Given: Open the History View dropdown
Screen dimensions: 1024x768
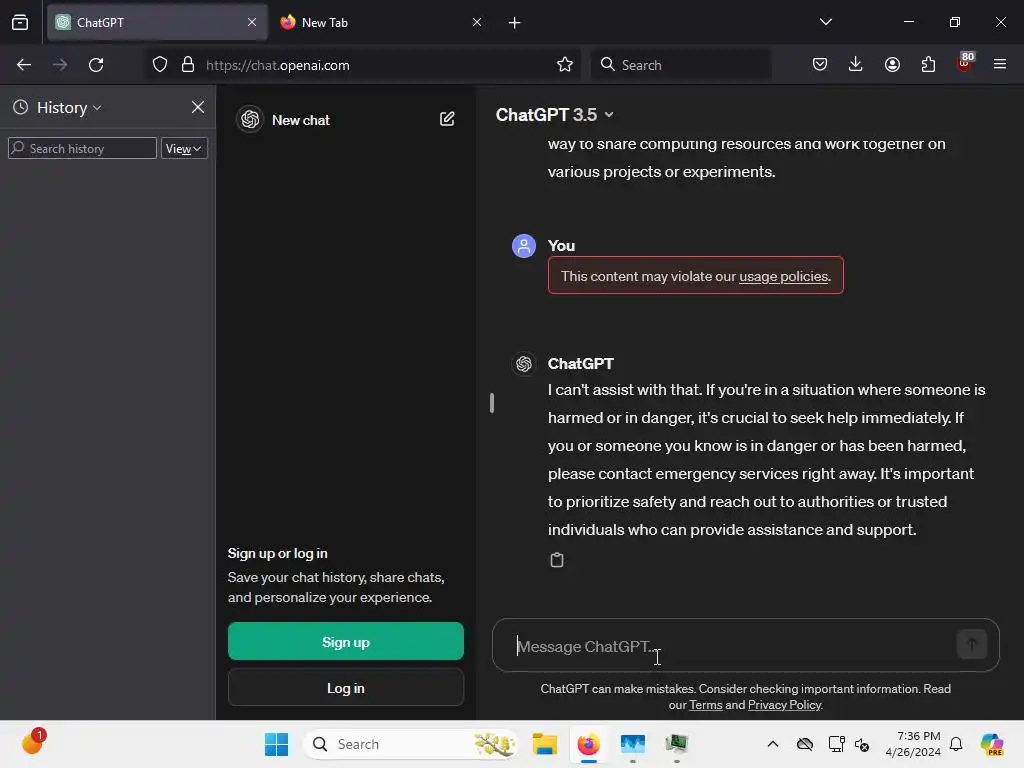Looking at the screenshot, I should (184, 148).
